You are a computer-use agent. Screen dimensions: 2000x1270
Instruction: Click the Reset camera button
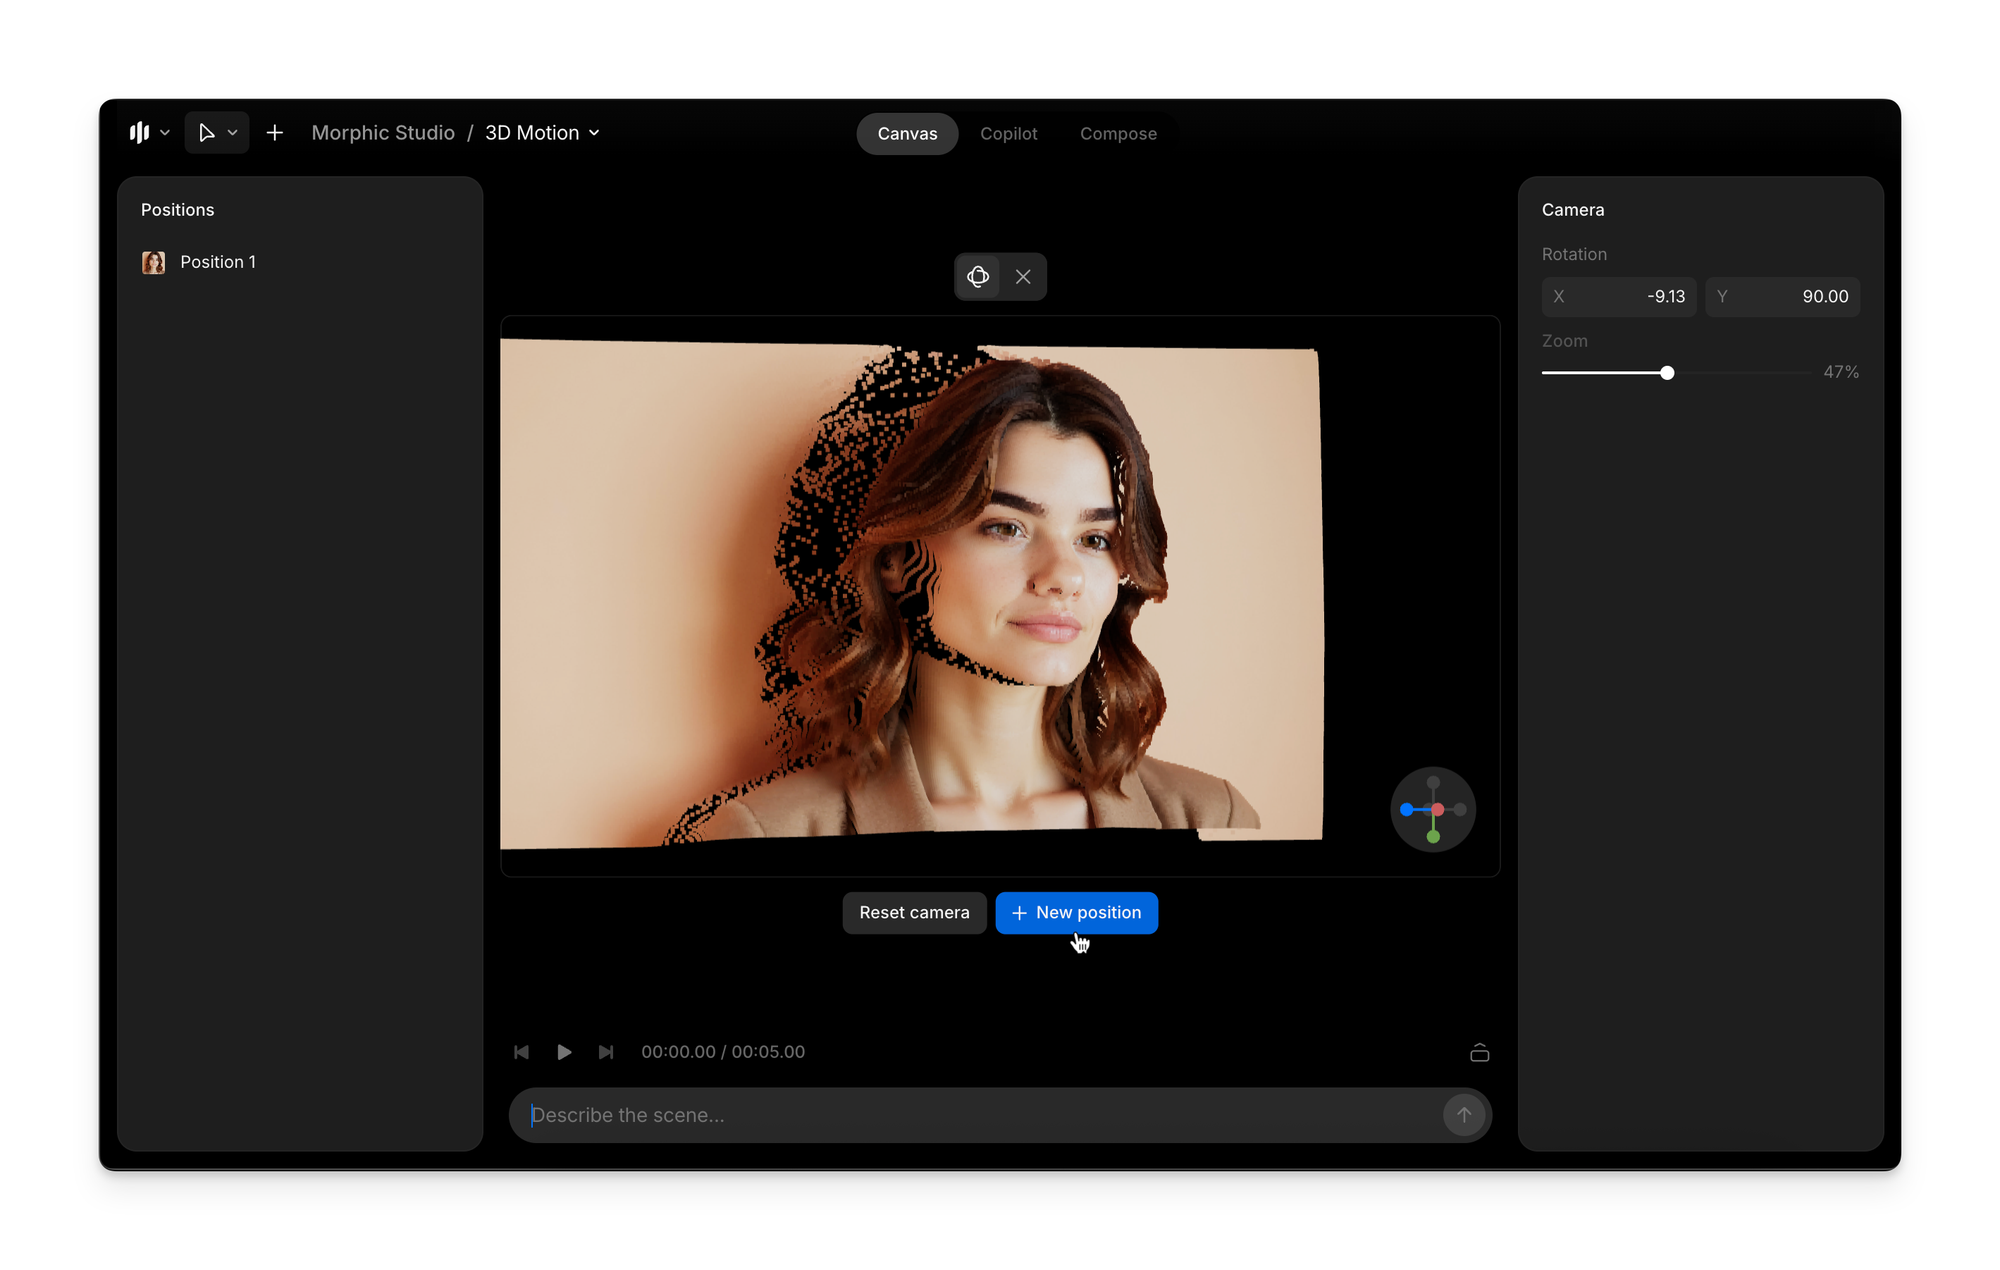[914, 913]
